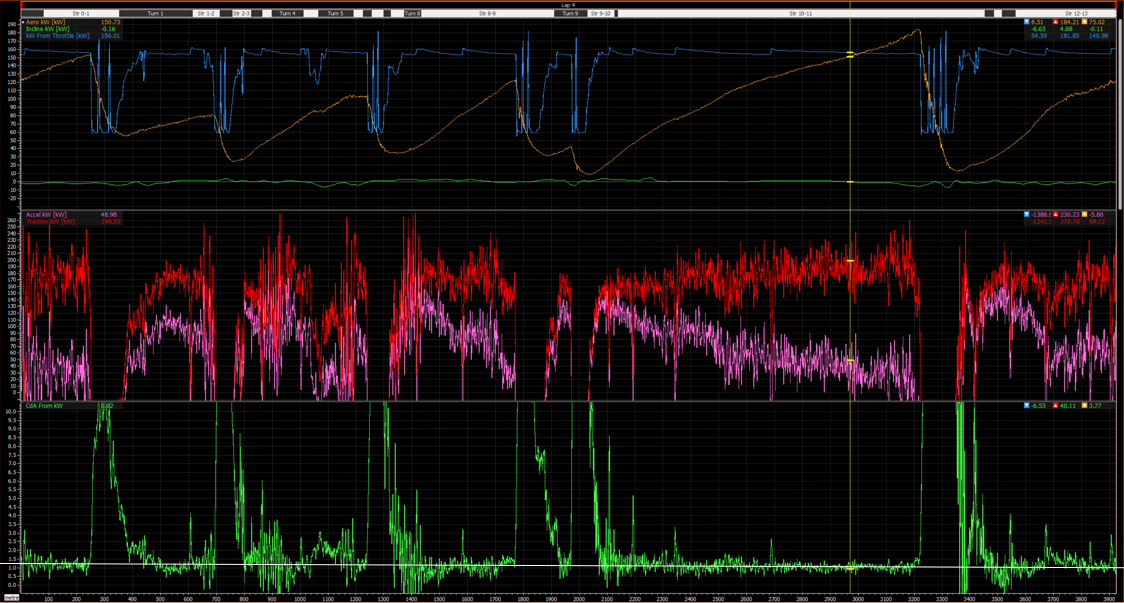Click the Lap 4 label bar
Viewport: 1124px width, 603px height.
click(568, 5)
